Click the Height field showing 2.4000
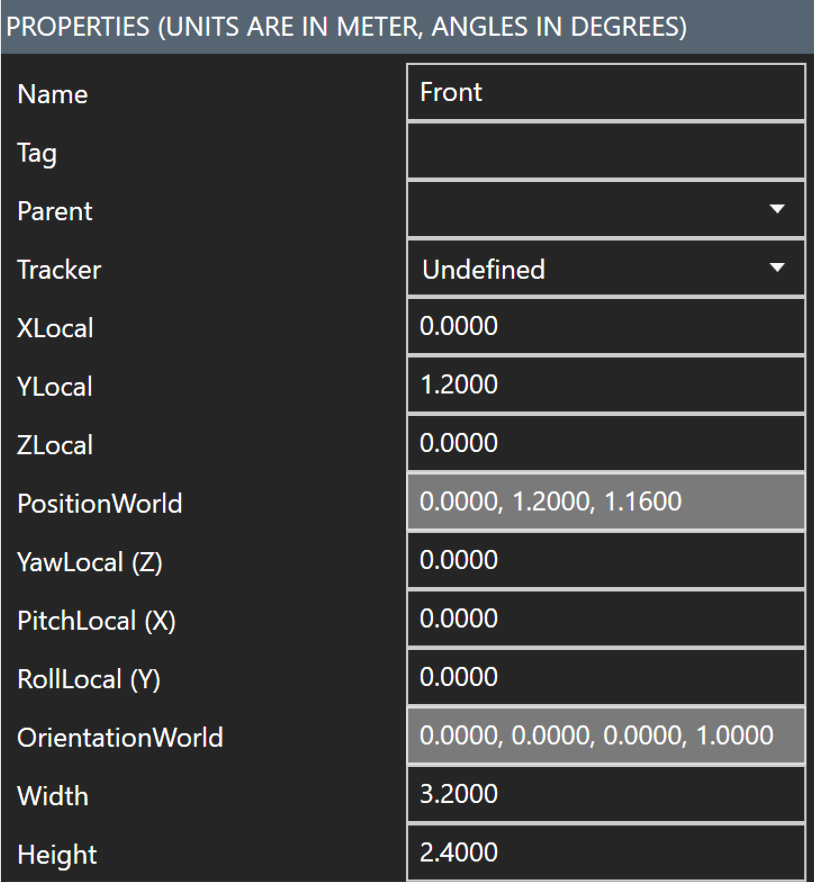The width and height of the screenshot is (814, 882). point(605,854)
